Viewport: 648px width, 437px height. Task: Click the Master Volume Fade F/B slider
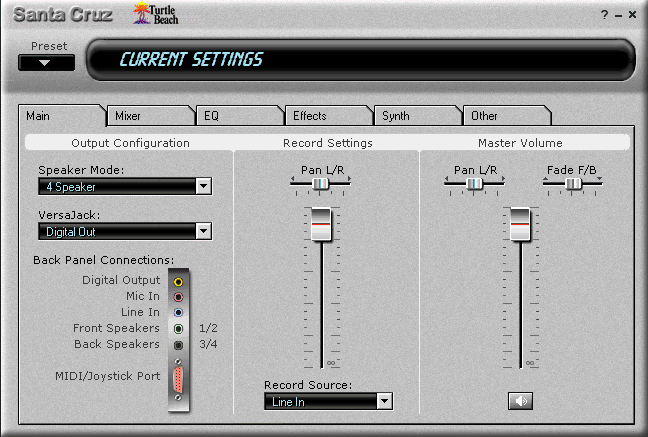click(573, 184)
